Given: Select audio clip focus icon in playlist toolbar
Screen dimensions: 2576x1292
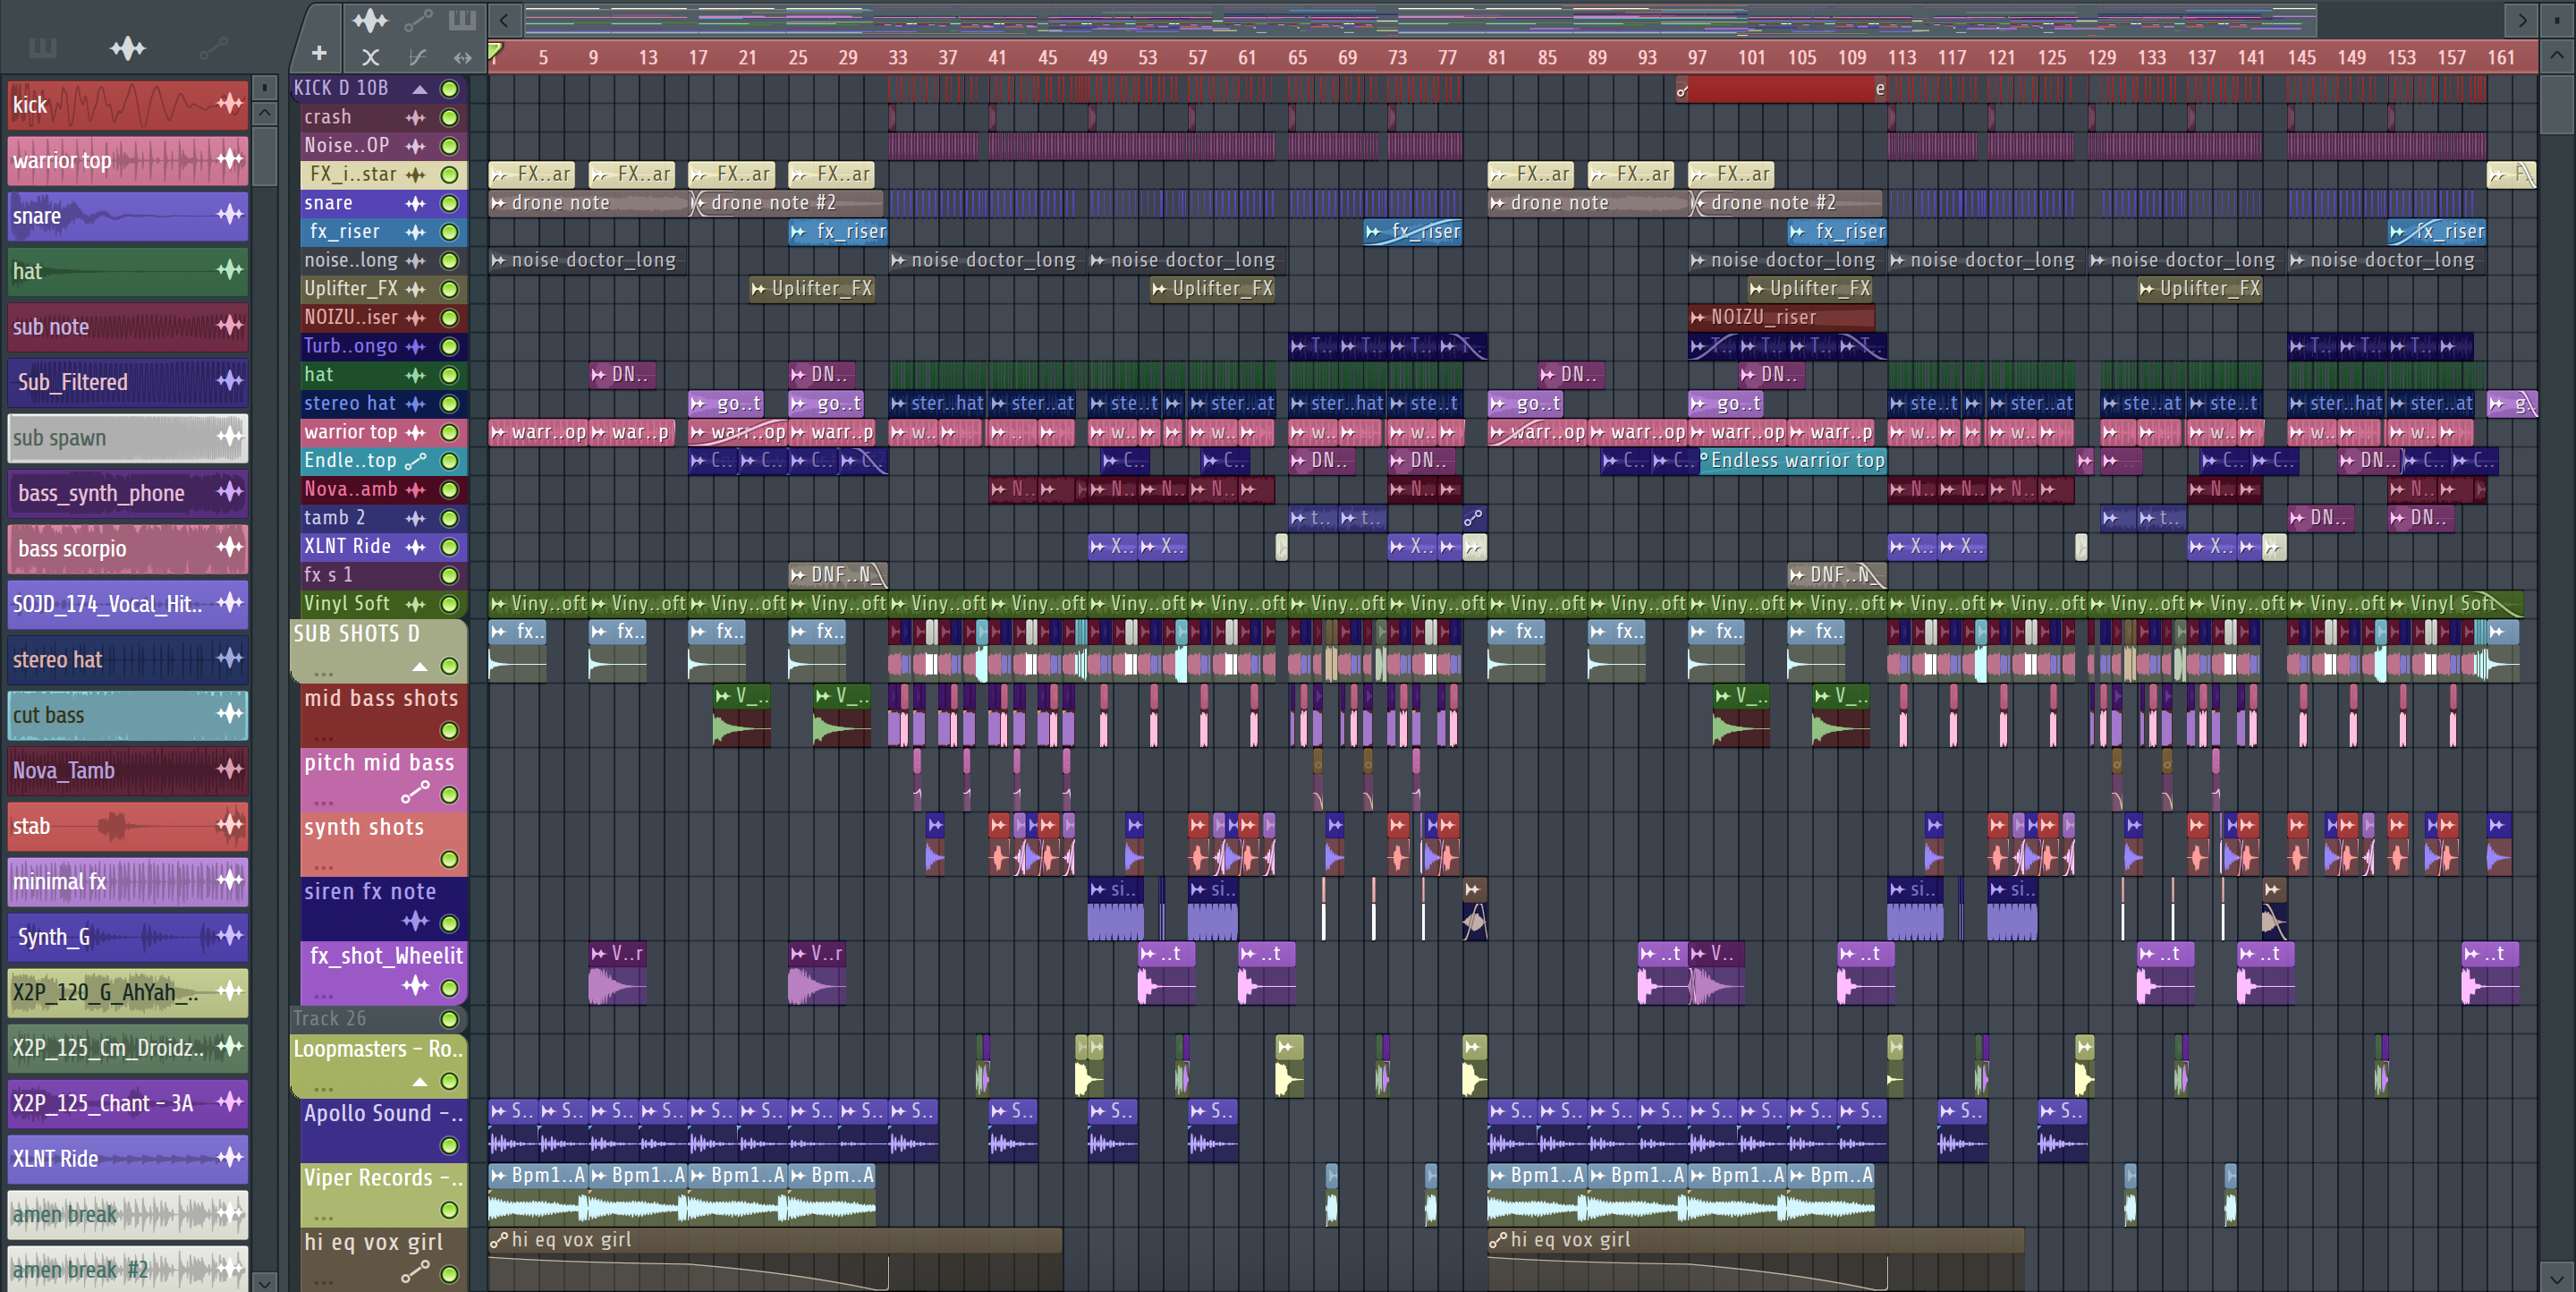Looking at the screenshot, I should coord(370,19).
